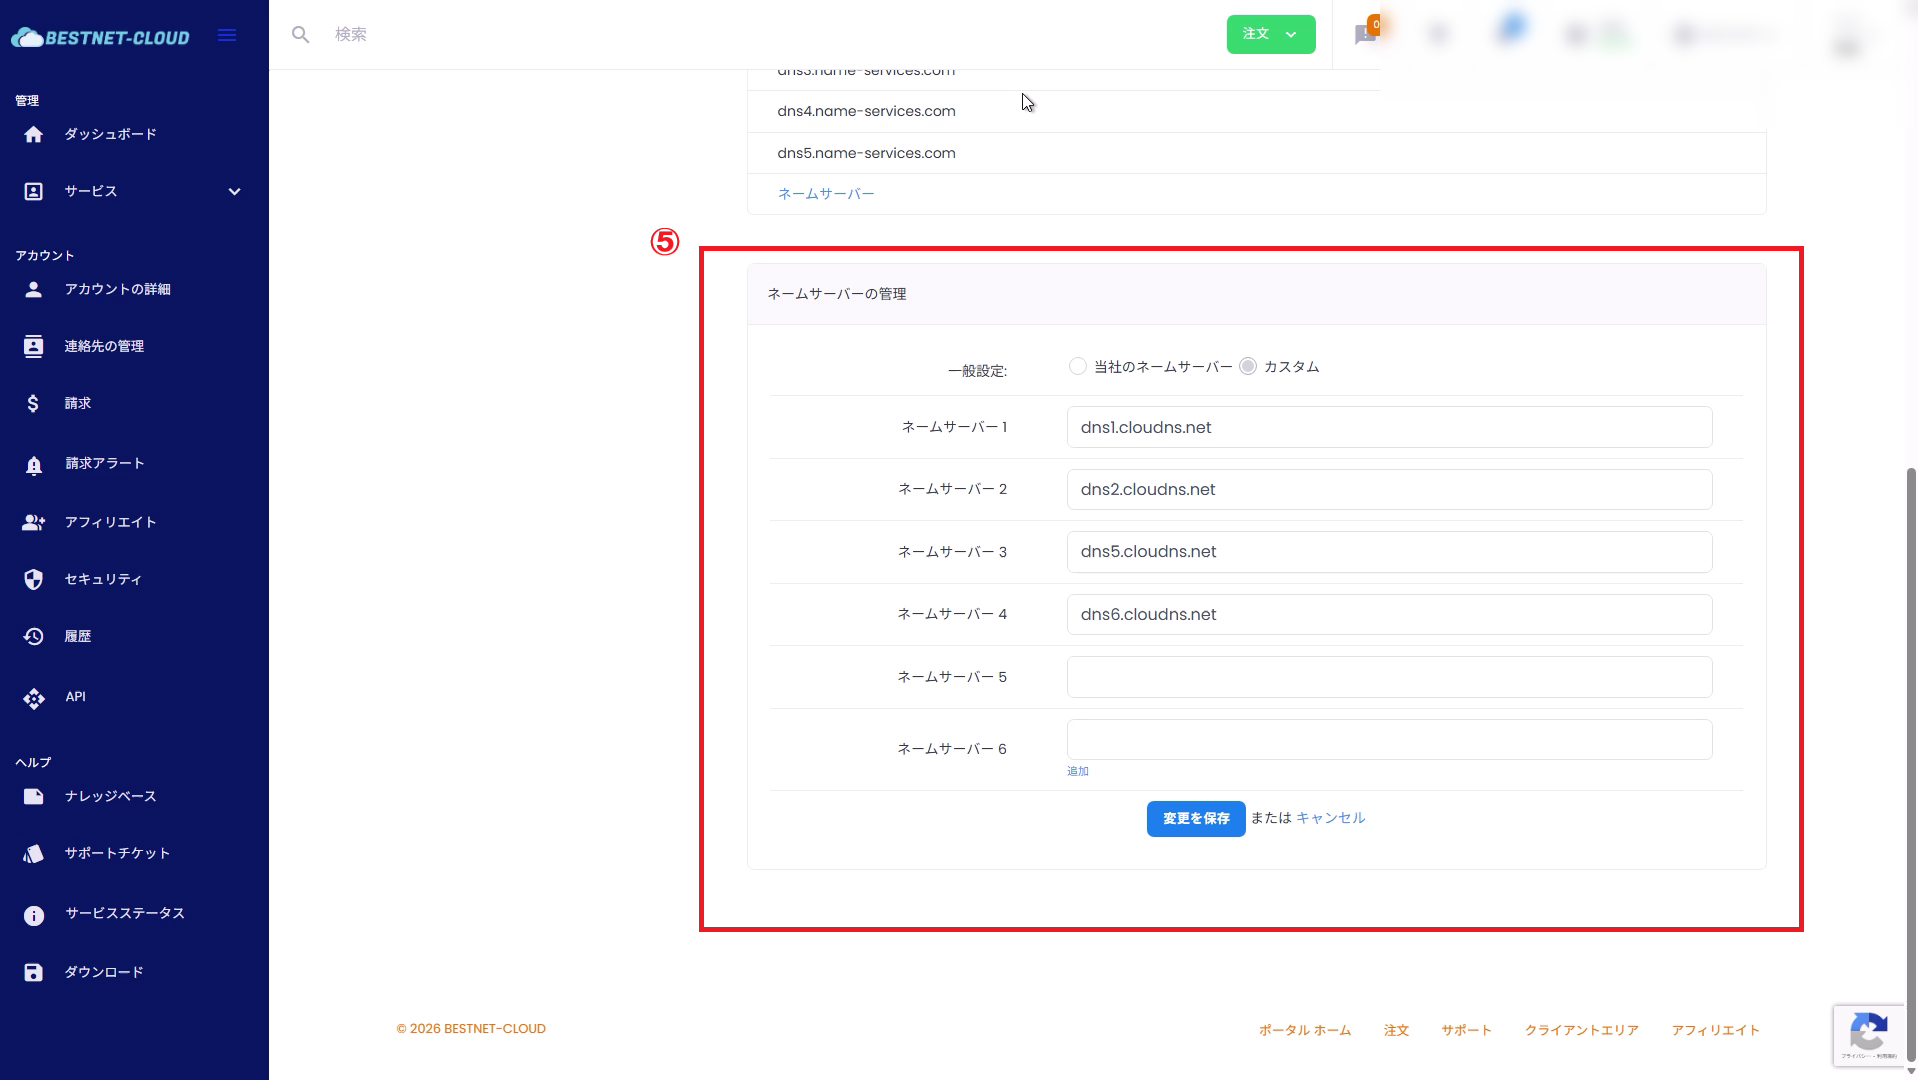Open the notifications chat icon
1918x1080 pixels.
tap(1365, 35)
